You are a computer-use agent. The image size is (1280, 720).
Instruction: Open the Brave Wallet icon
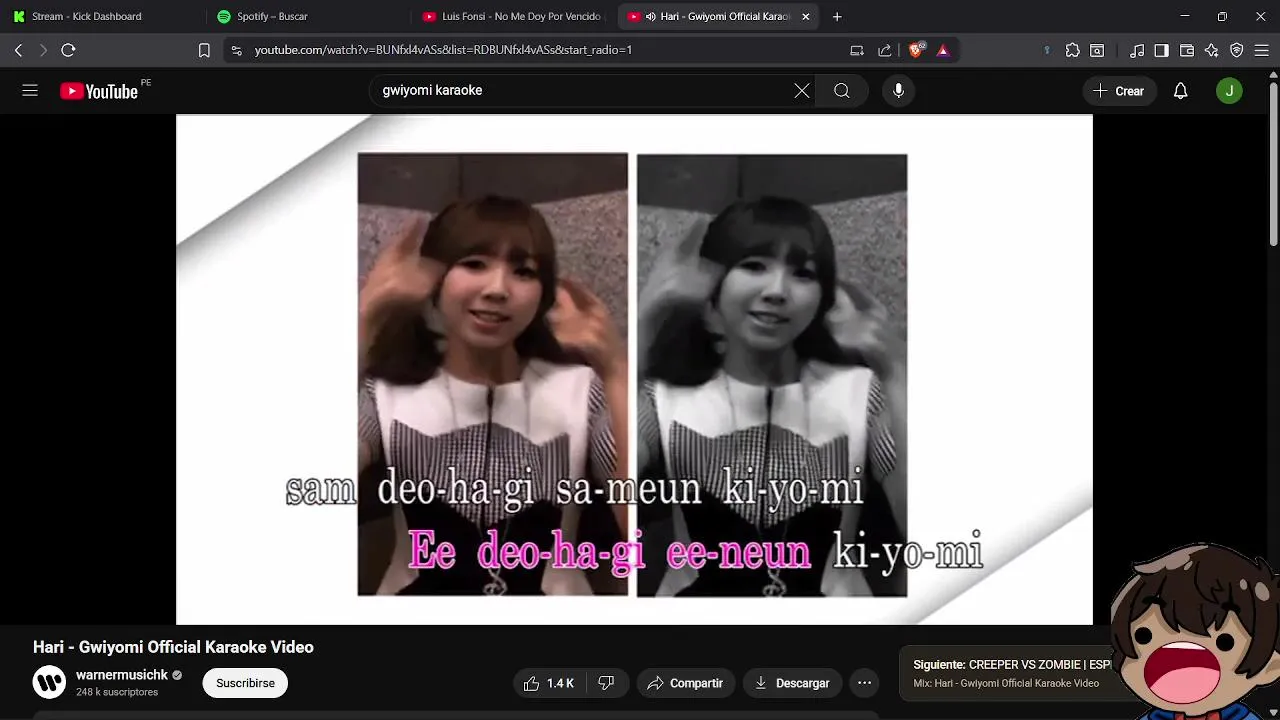(x=1187, y=50)
